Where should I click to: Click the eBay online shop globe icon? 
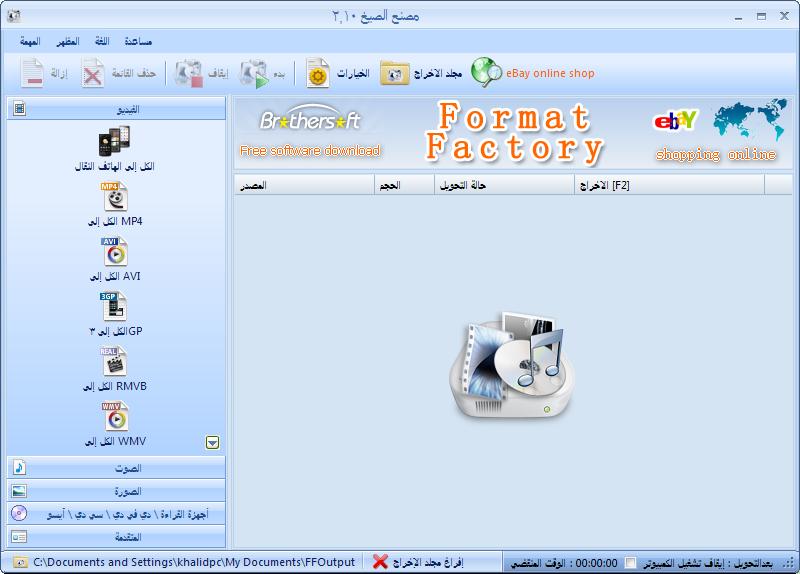click(x=486, y=72)
